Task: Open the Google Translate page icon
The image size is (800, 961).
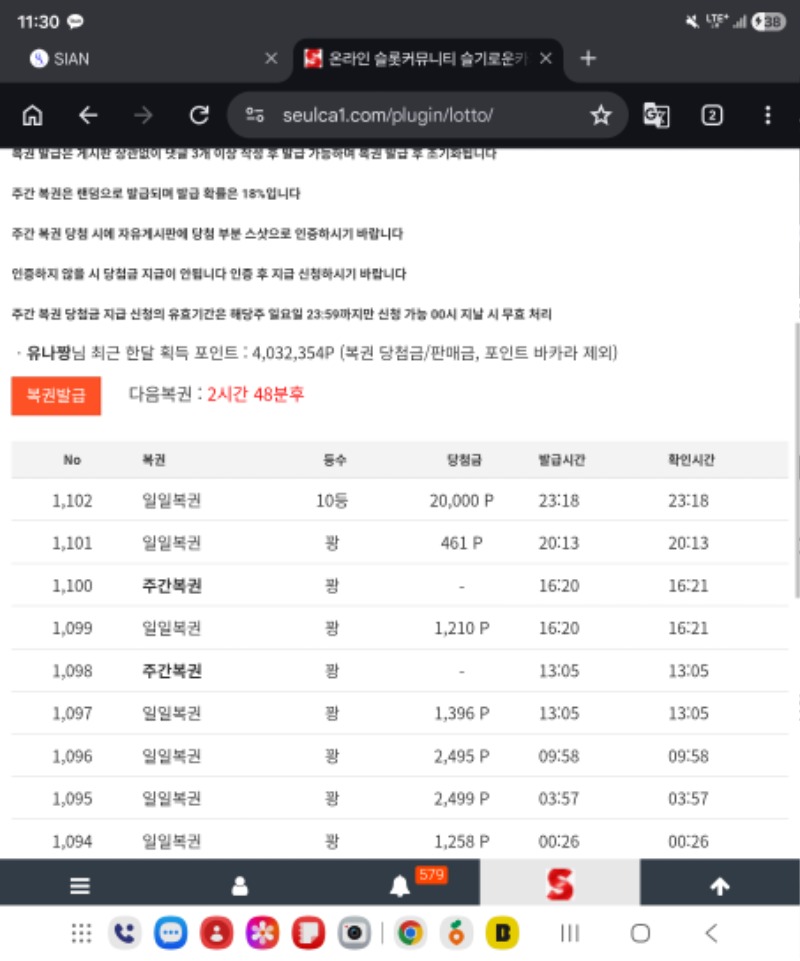Action: pyautogui.click(x=656, y=115)
